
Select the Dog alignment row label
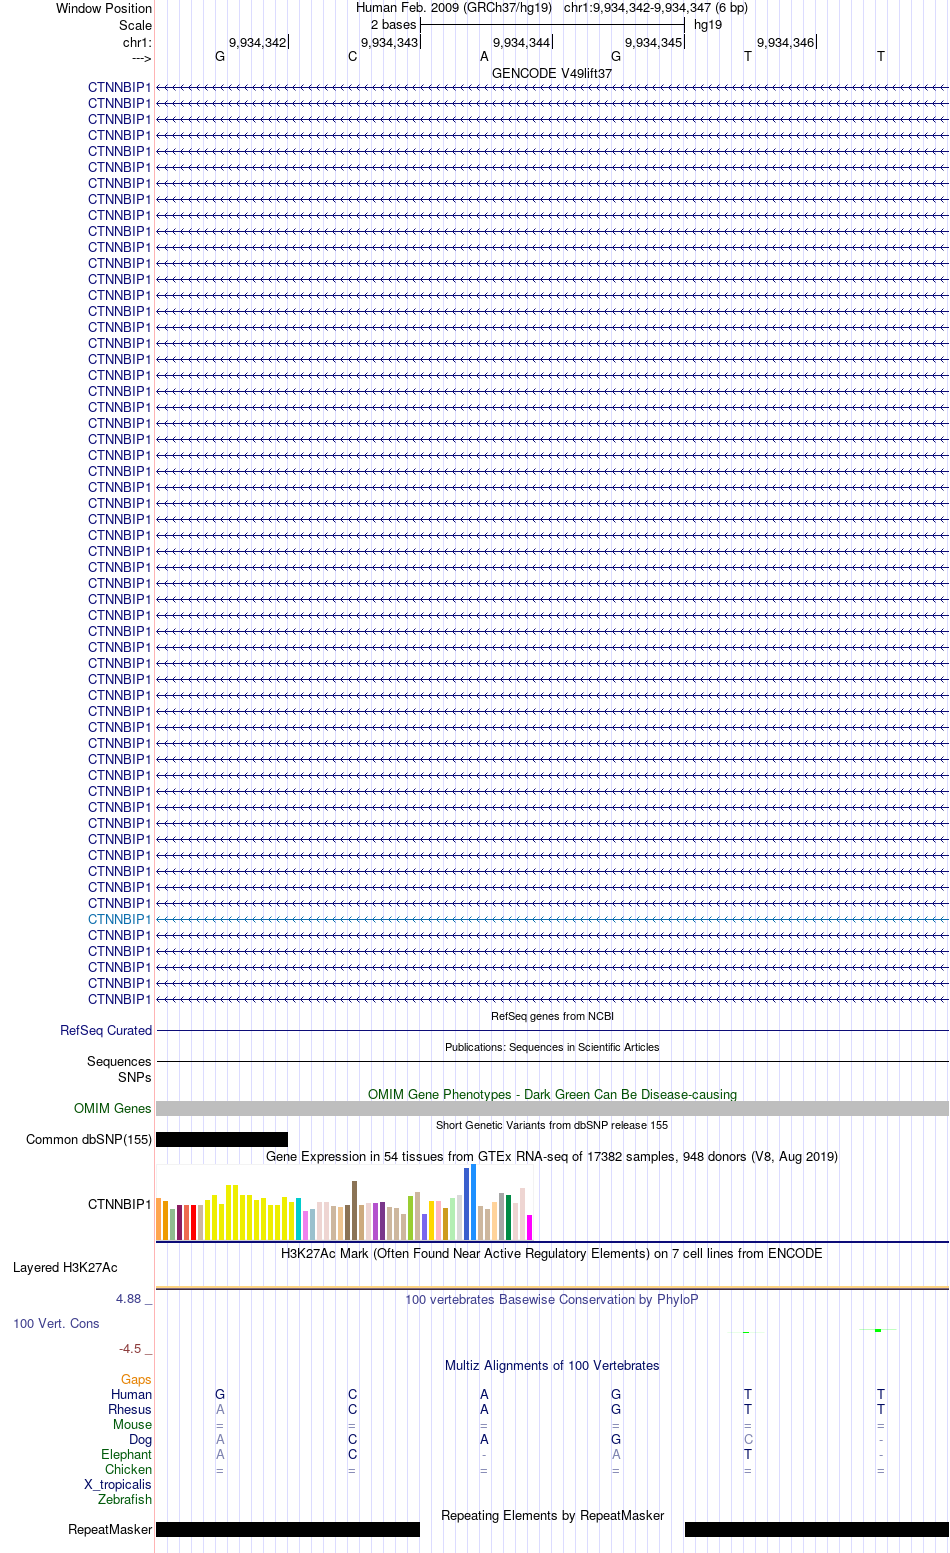[x=141, y=1439]
